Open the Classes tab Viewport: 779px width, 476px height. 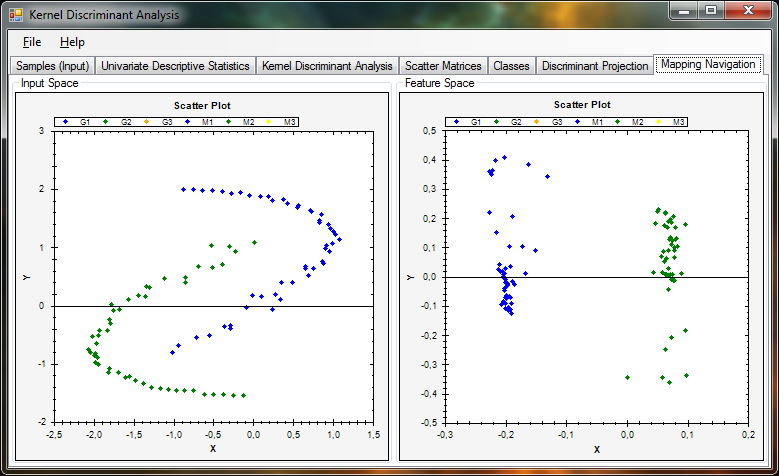(x=511, y=66)
